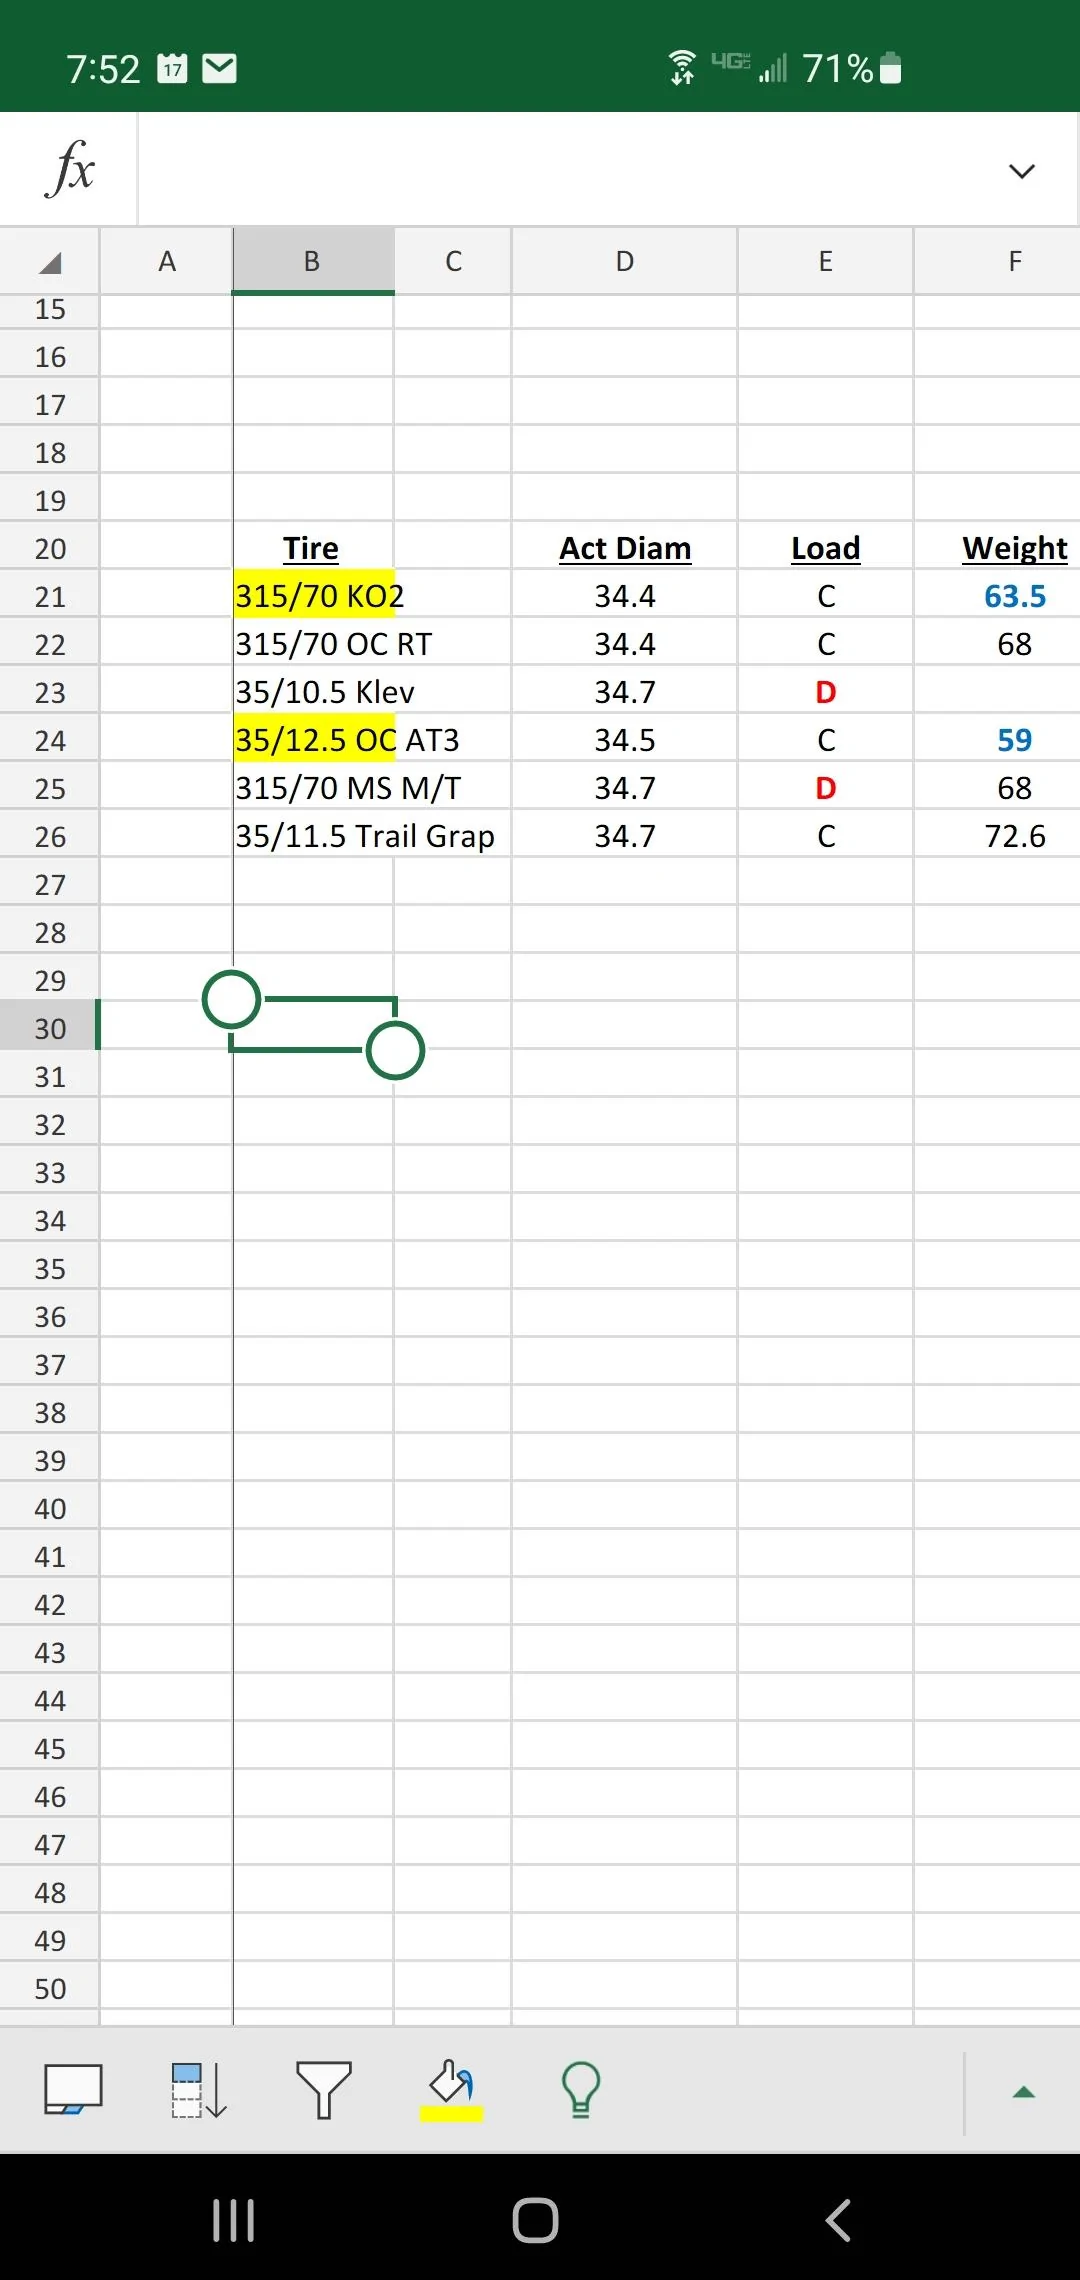Tap the select-all corner triangle
1080x2280 pixels.
point(50,263)
